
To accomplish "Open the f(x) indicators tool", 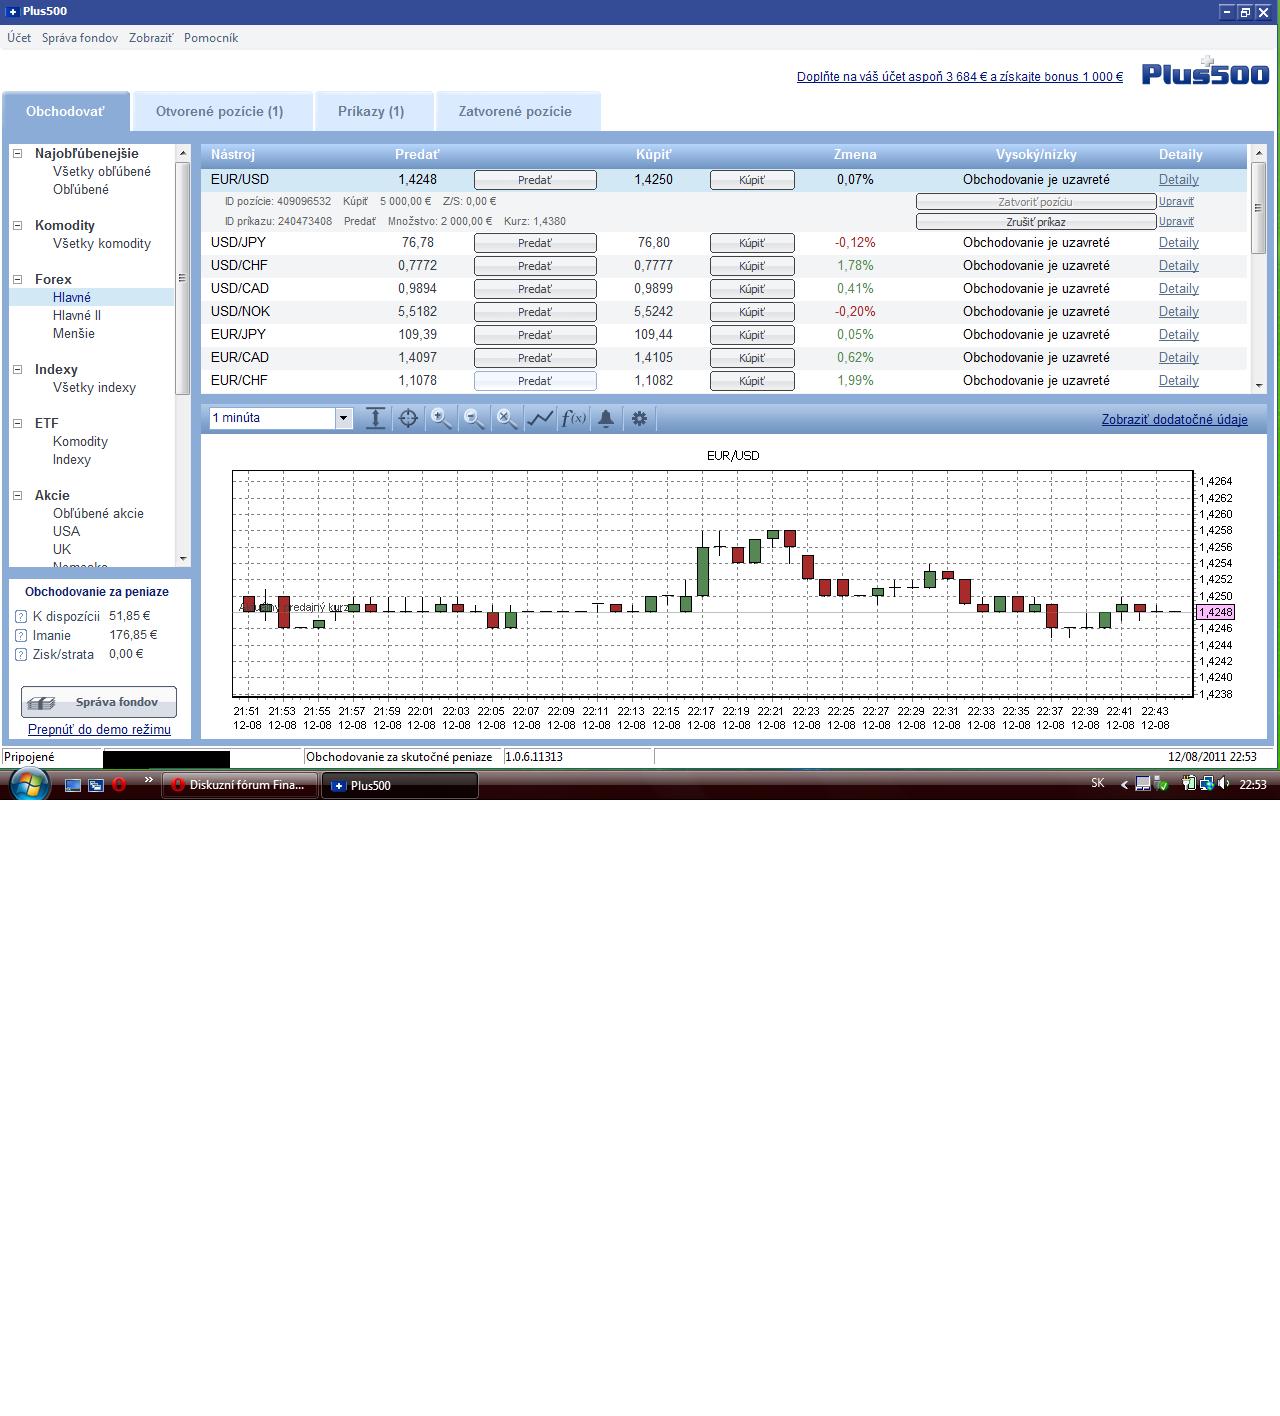I will tap(573, 419).
